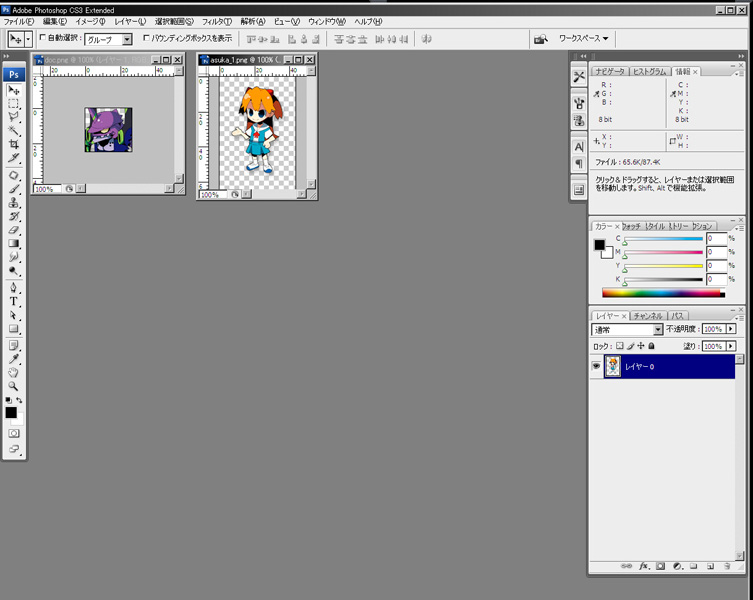The height and width of the screenshot is (600, 753).
Task: Select the Hand tool
Action: pos(13,372)
